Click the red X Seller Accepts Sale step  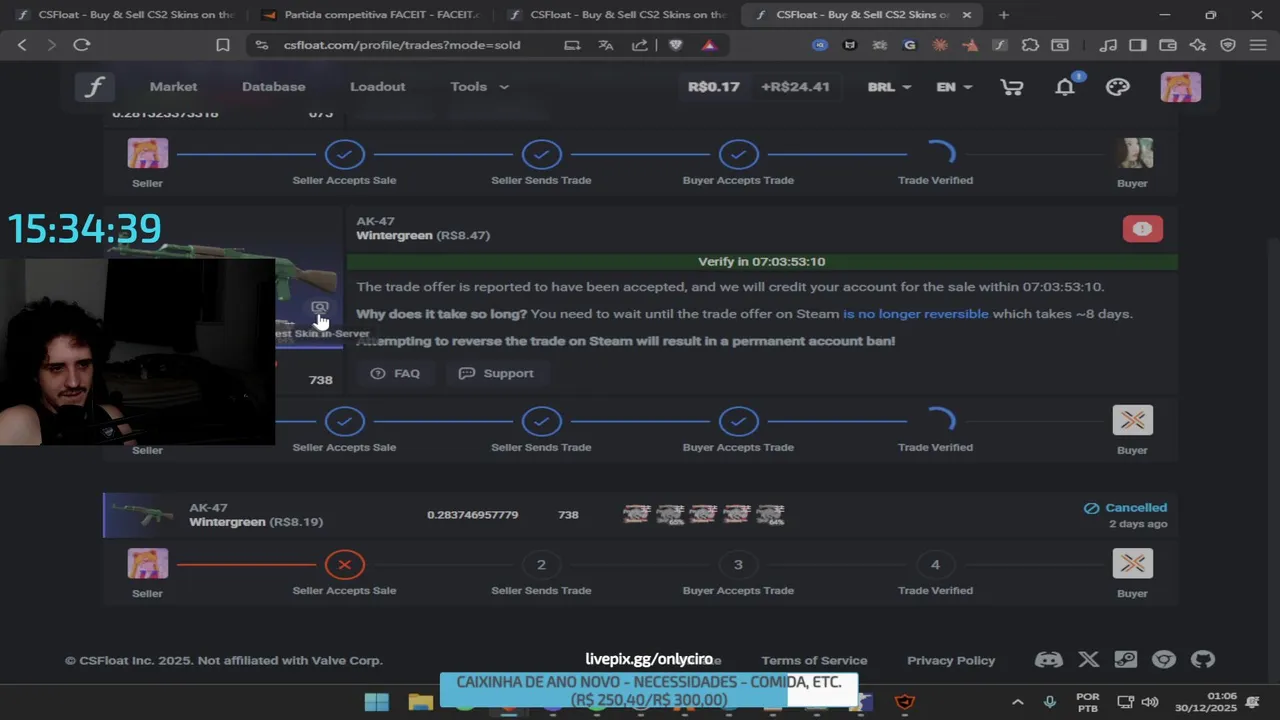tap(344, 565)
